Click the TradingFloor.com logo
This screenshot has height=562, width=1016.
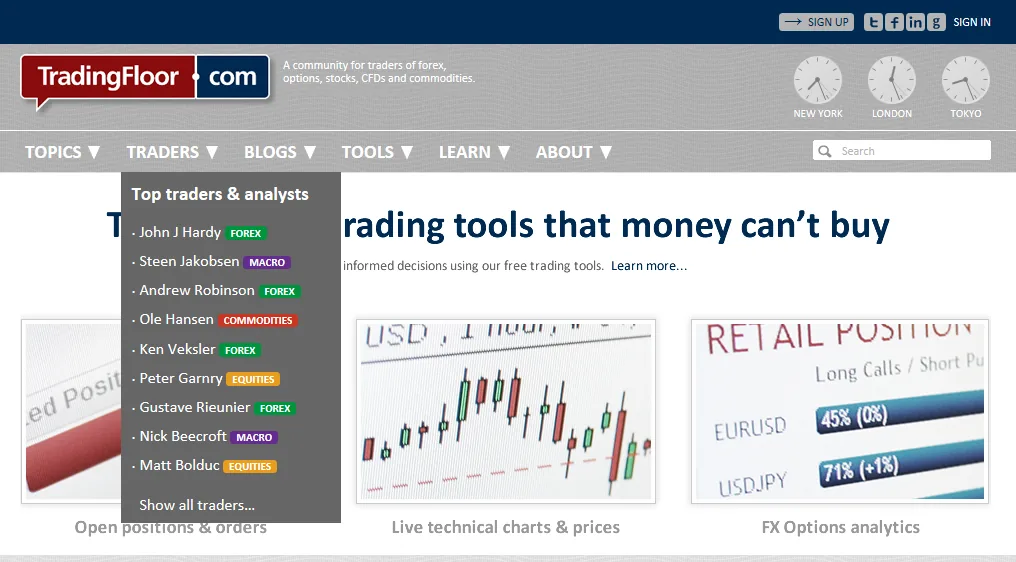coord(145,77)
